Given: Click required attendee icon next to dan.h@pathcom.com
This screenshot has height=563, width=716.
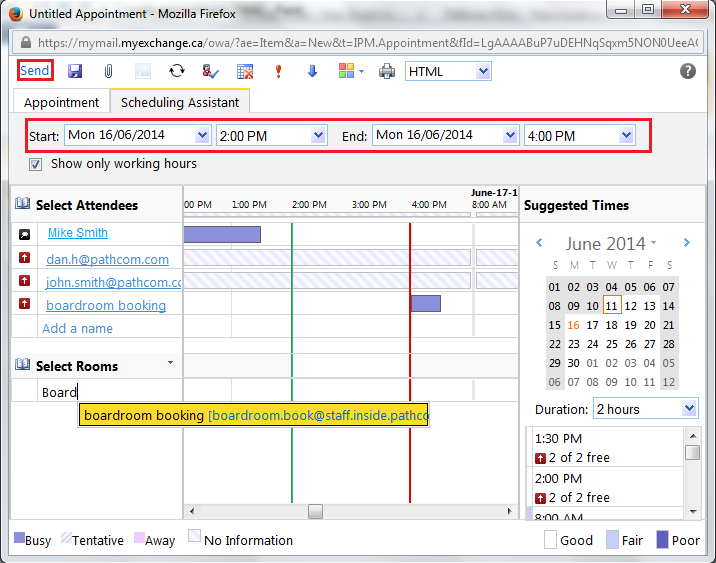Looking at the screenshot, I should (25, 258).
